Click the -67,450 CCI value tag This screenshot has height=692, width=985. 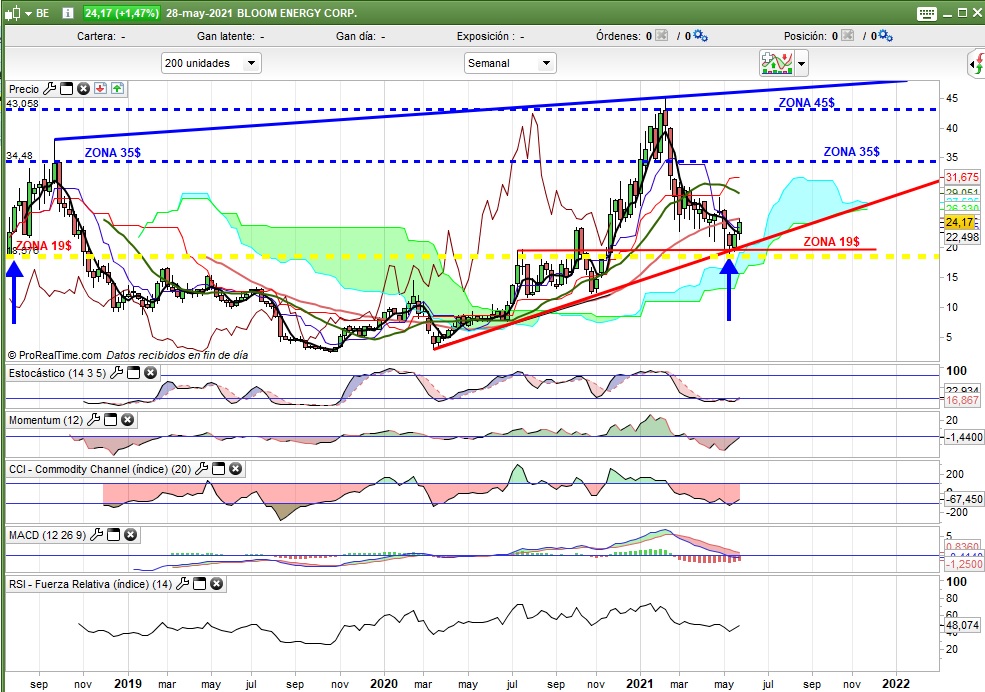tap(963, 499)
